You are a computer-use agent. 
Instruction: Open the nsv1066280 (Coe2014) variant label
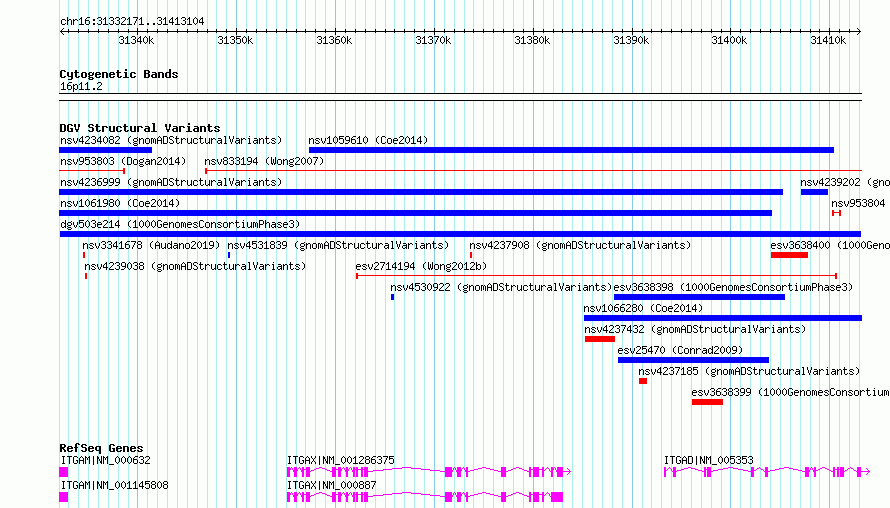pyautogui.click(x=643, y=309)
